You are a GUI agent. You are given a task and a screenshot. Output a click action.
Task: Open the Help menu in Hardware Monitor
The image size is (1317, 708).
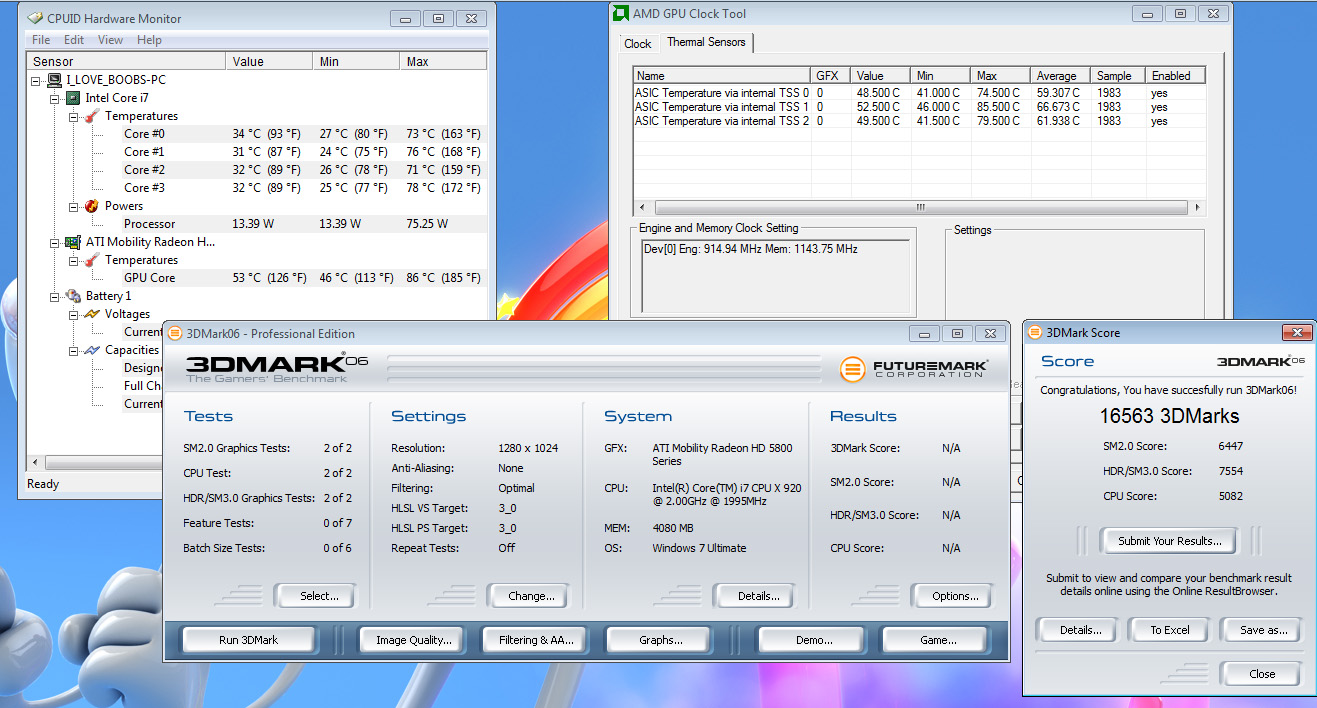(149, 40)
